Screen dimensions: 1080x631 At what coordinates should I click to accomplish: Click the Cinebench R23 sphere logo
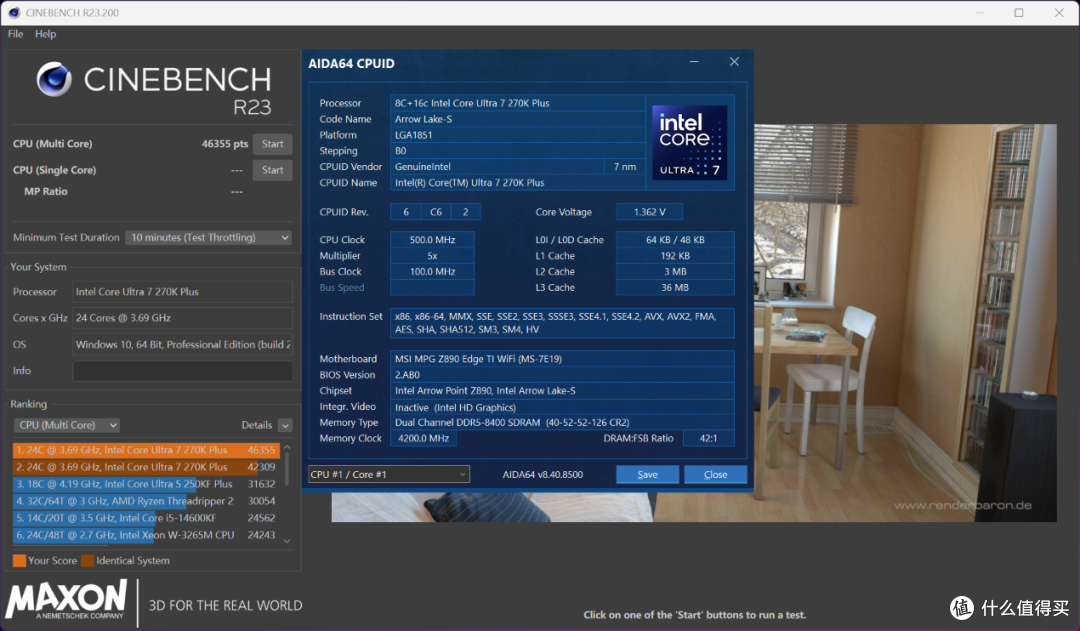click(x=54, y=79)
